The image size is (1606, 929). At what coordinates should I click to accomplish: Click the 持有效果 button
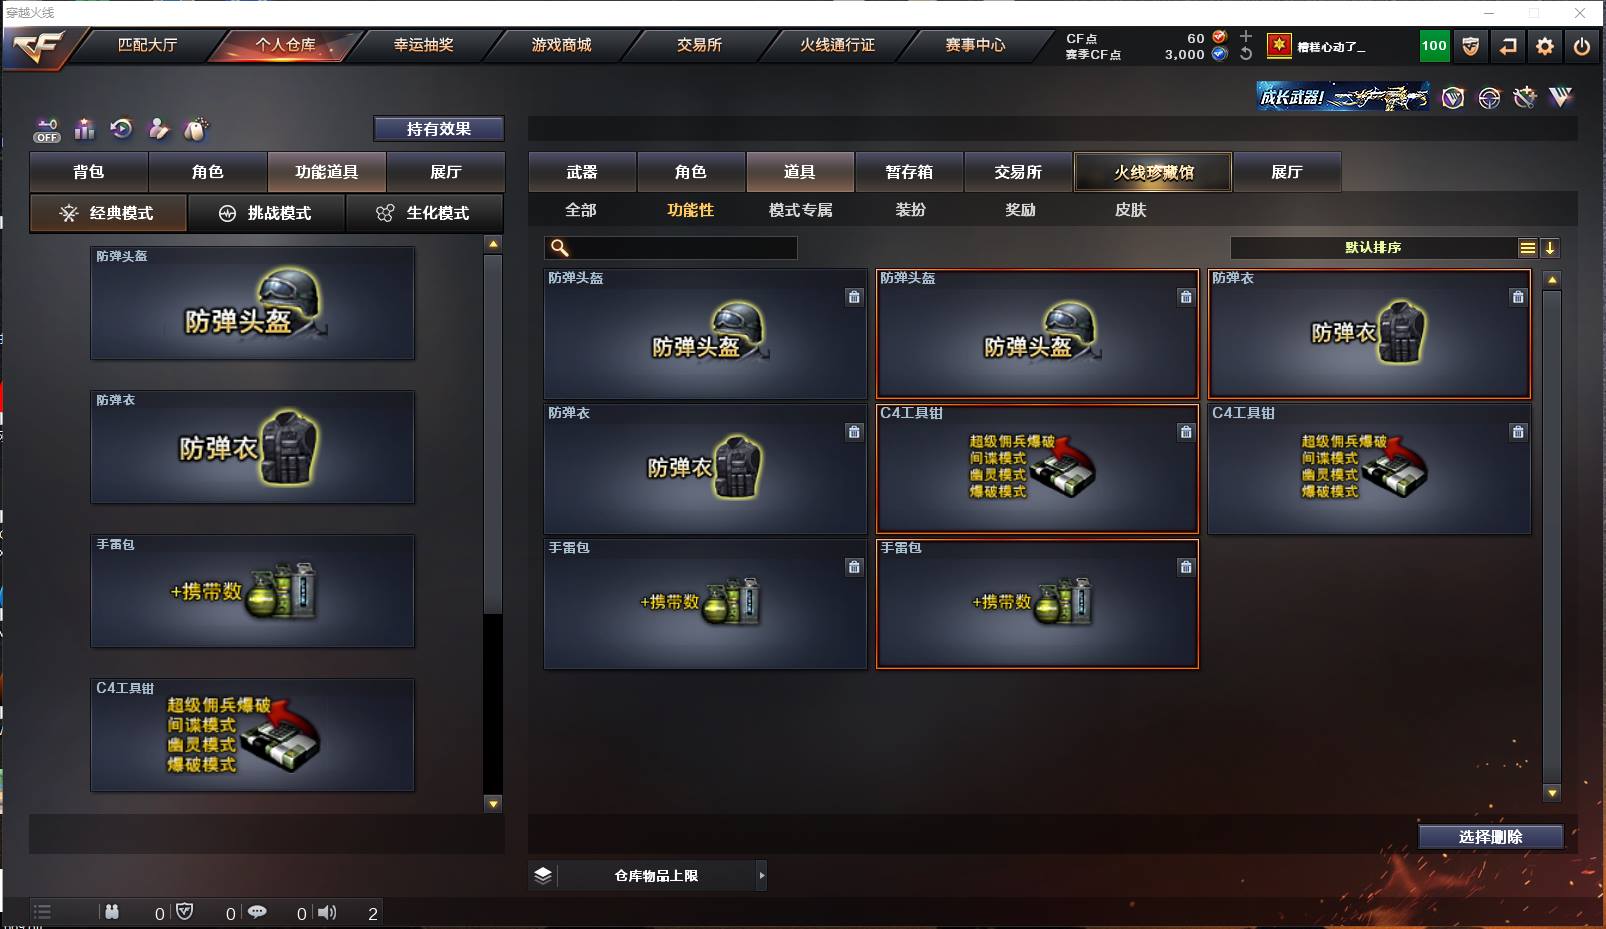click(x=439, y=129)
